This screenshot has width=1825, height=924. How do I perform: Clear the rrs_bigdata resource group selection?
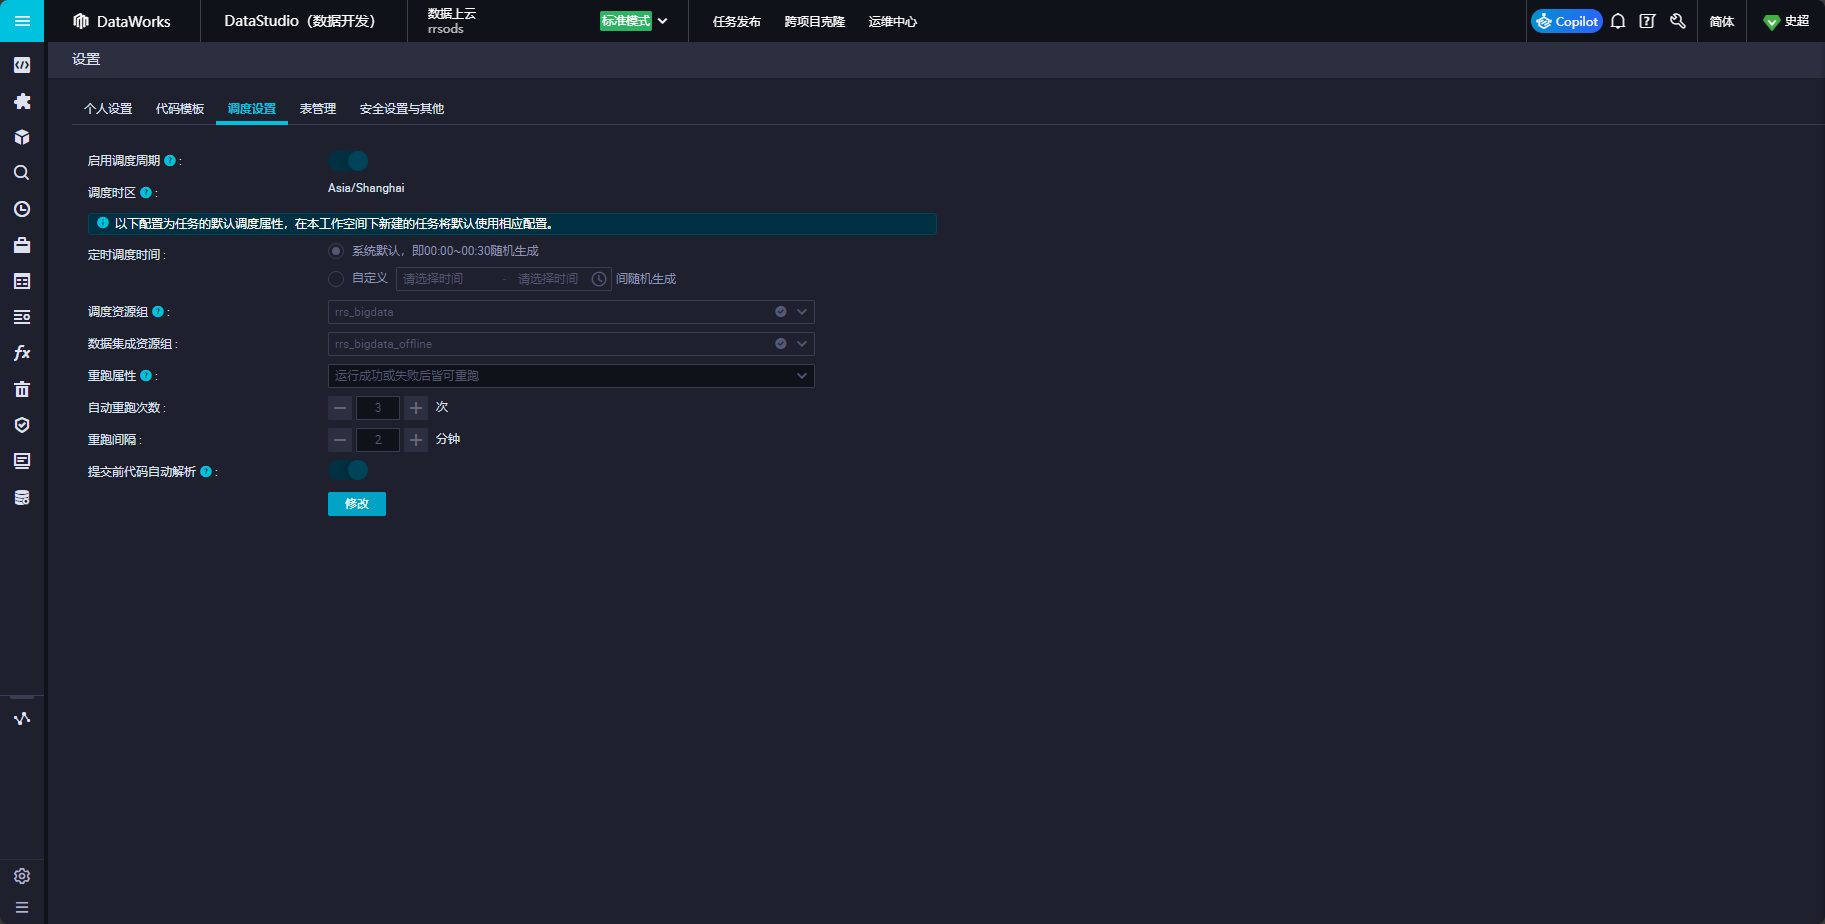pos(781,312)
